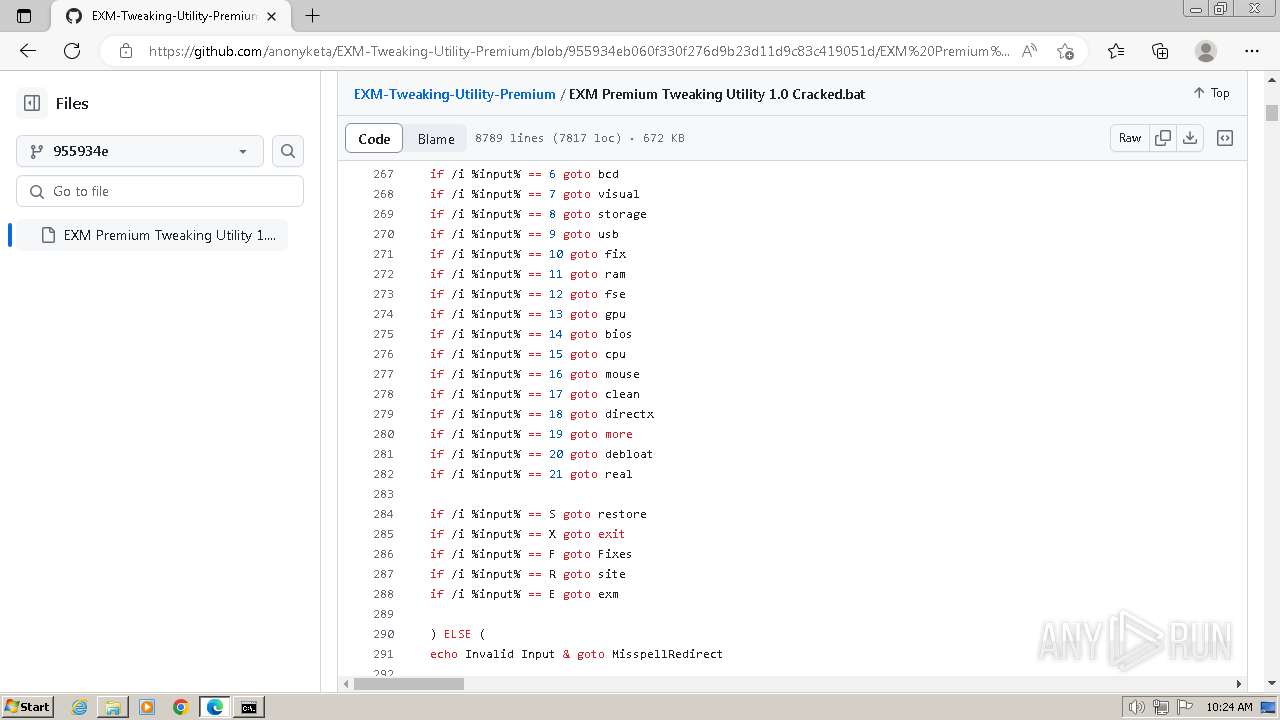View site information lock icon
1280x720 pixels.
[x=125, y=51]
